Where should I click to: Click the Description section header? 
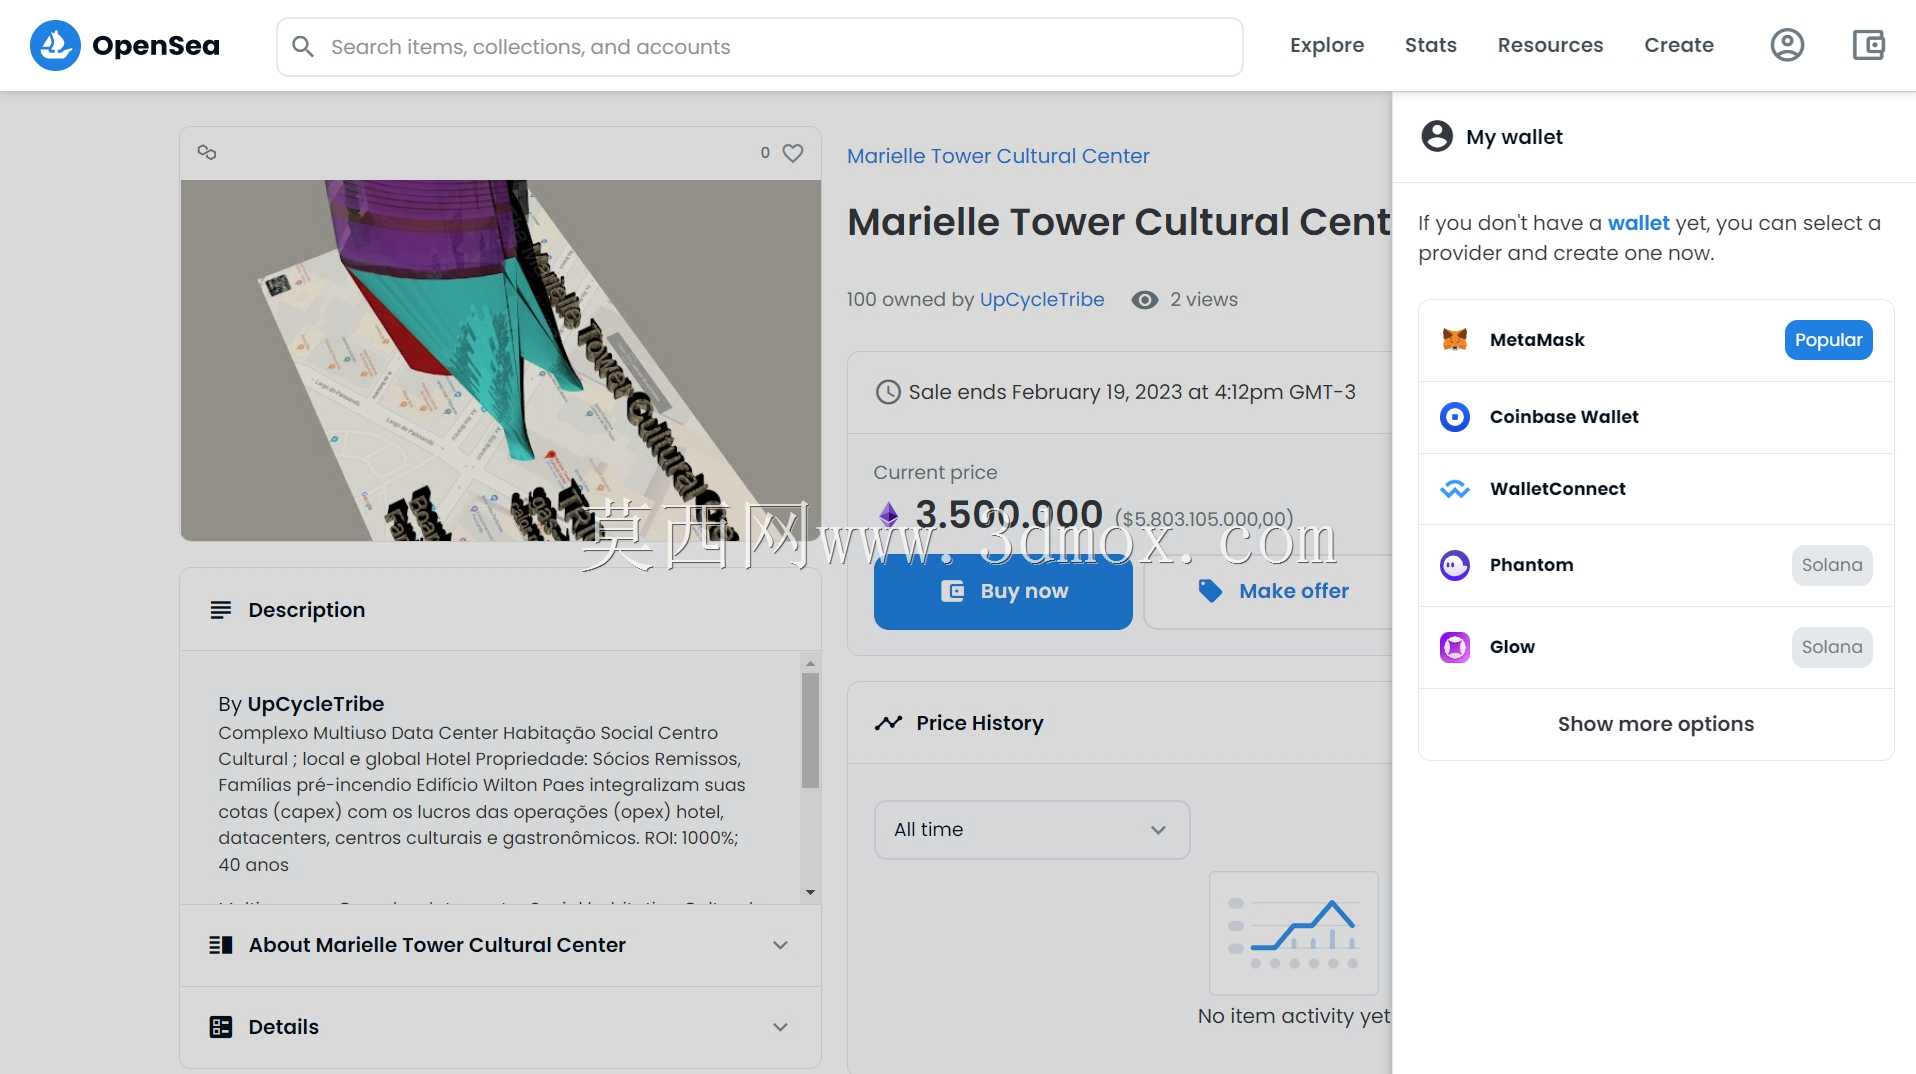[x=501, y=610]
